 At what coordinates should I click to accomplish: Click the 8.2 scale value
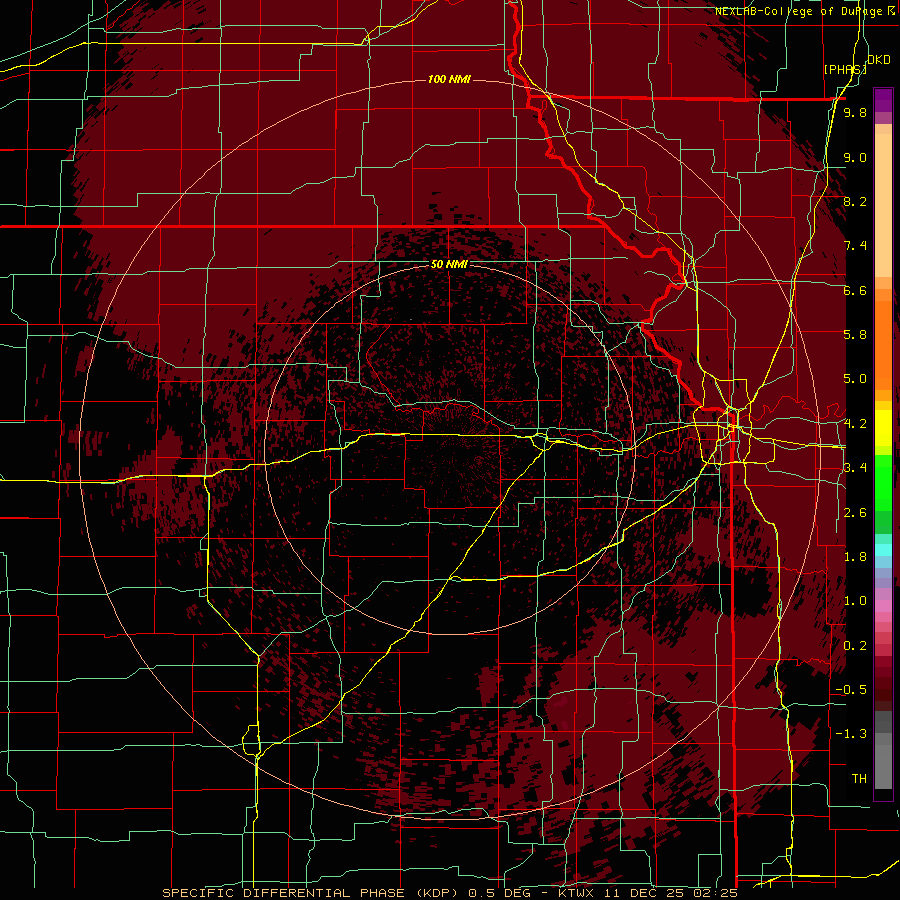point(855,201)
